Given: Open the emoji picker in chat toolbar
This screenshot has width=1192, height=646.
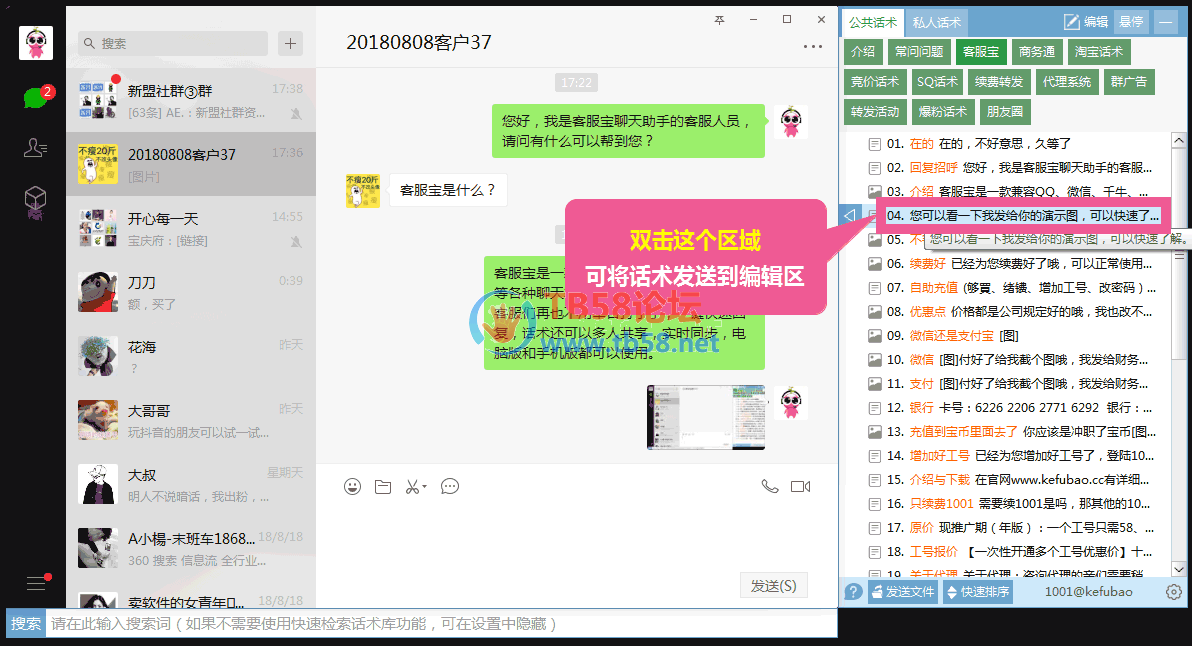Looking at the screenshot, I should 352,487.
